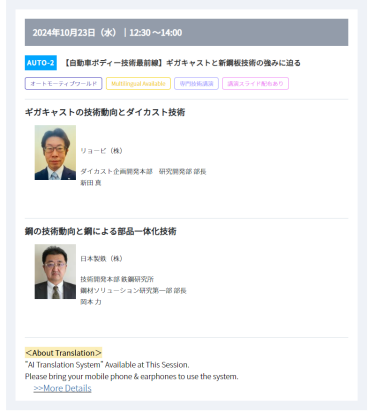This screenshot has height=412, width=375.
Task: Click the AUTO-2 session badge
Action: [x=41, y=63]
